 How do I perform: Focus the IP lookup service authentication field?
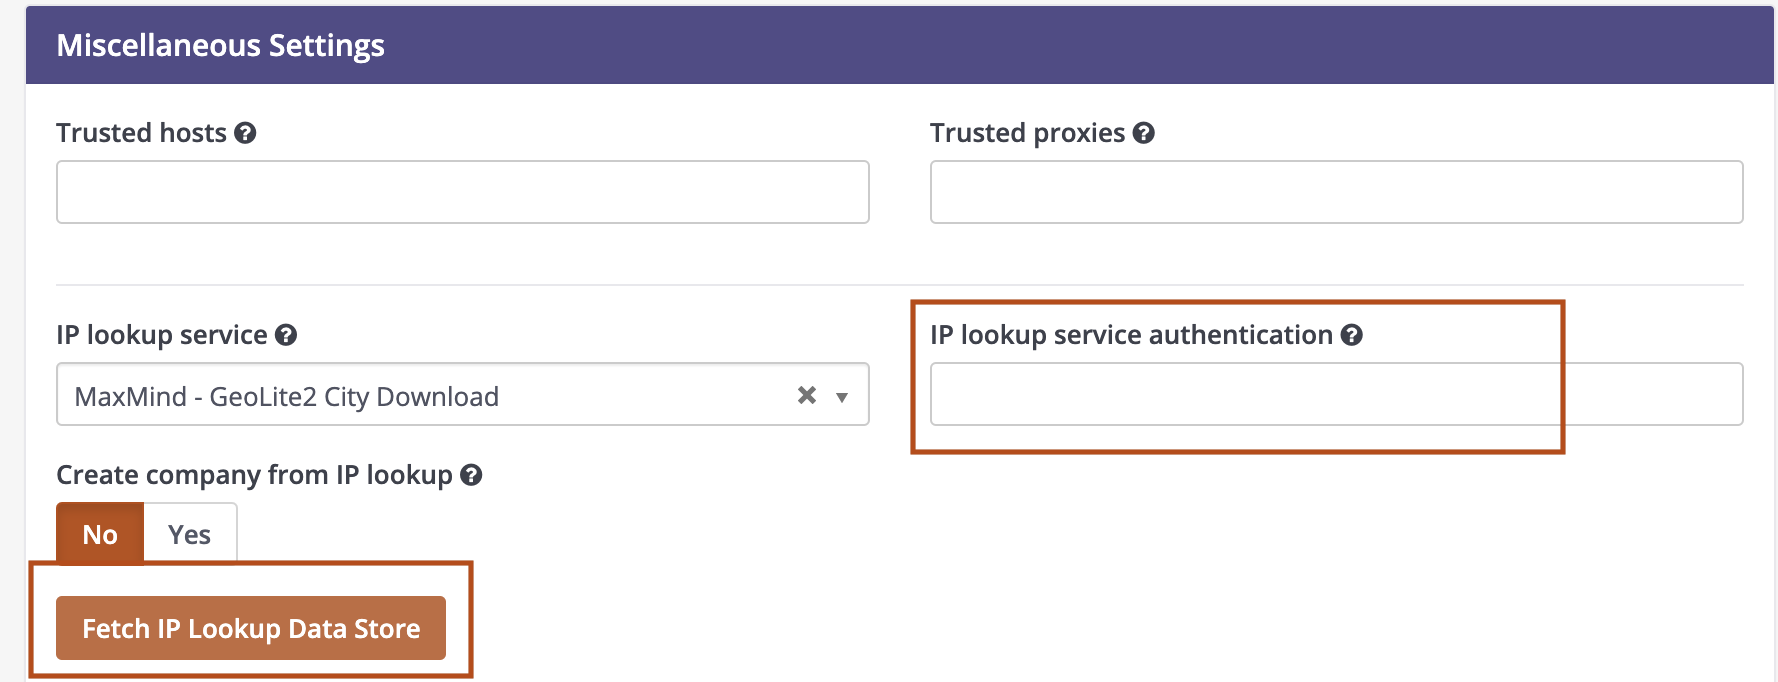tap(1336, 394)
